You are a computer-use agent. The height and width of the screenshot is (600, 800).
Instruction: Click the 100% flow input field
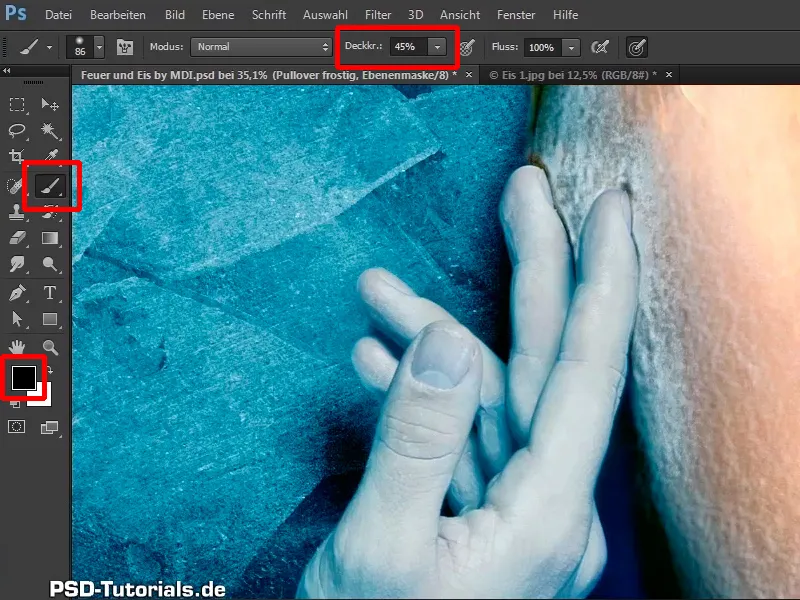coord(543,47)
